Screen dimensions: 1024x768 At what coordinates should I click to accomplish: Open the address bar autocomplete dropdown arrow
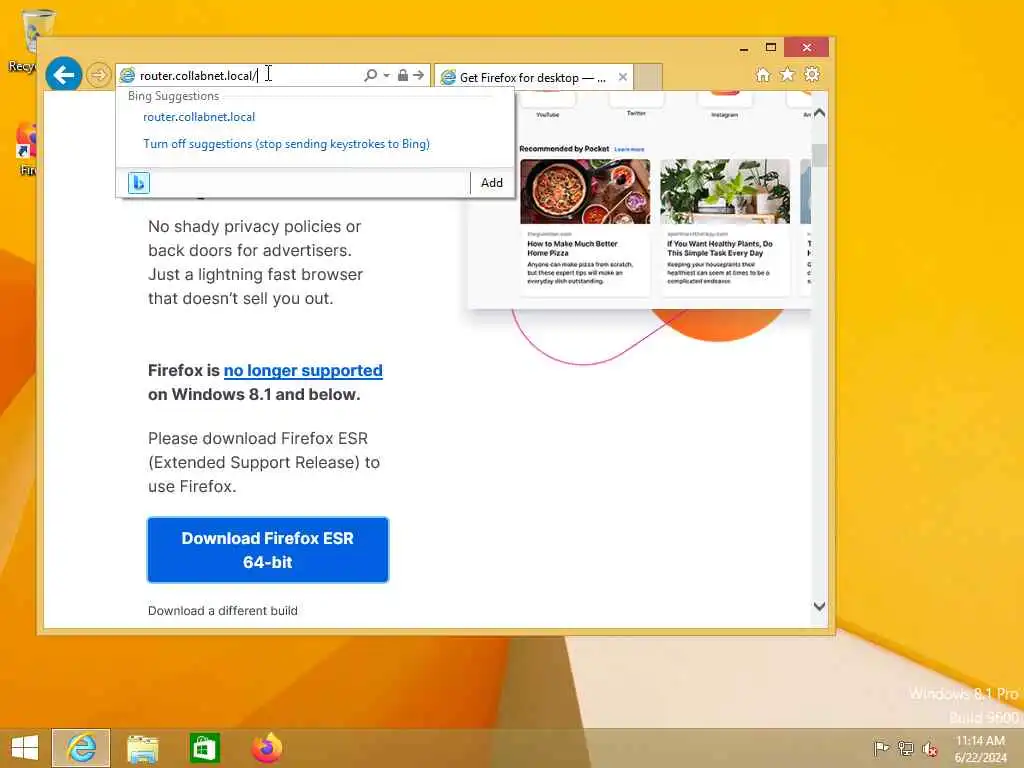(387, 76)
